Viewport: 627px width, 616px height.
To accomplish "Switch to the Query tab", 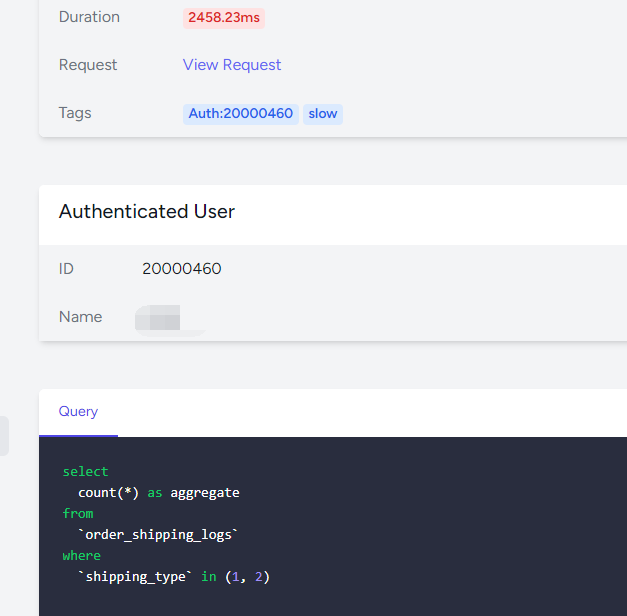I will 78,412.
